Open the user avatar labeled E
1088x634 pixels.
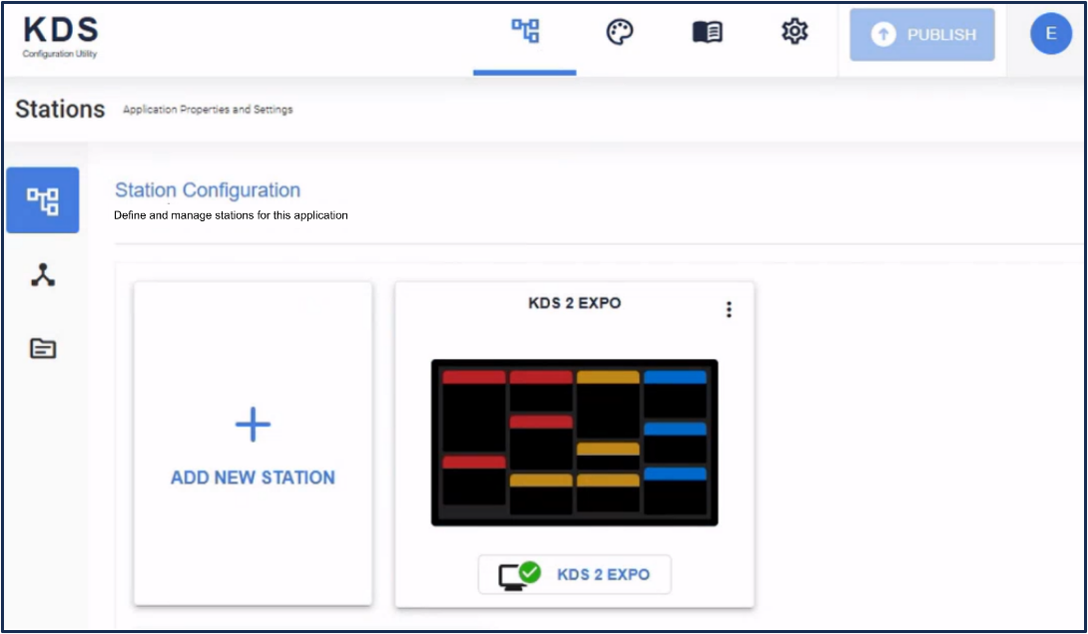(x=1051, y=33)
